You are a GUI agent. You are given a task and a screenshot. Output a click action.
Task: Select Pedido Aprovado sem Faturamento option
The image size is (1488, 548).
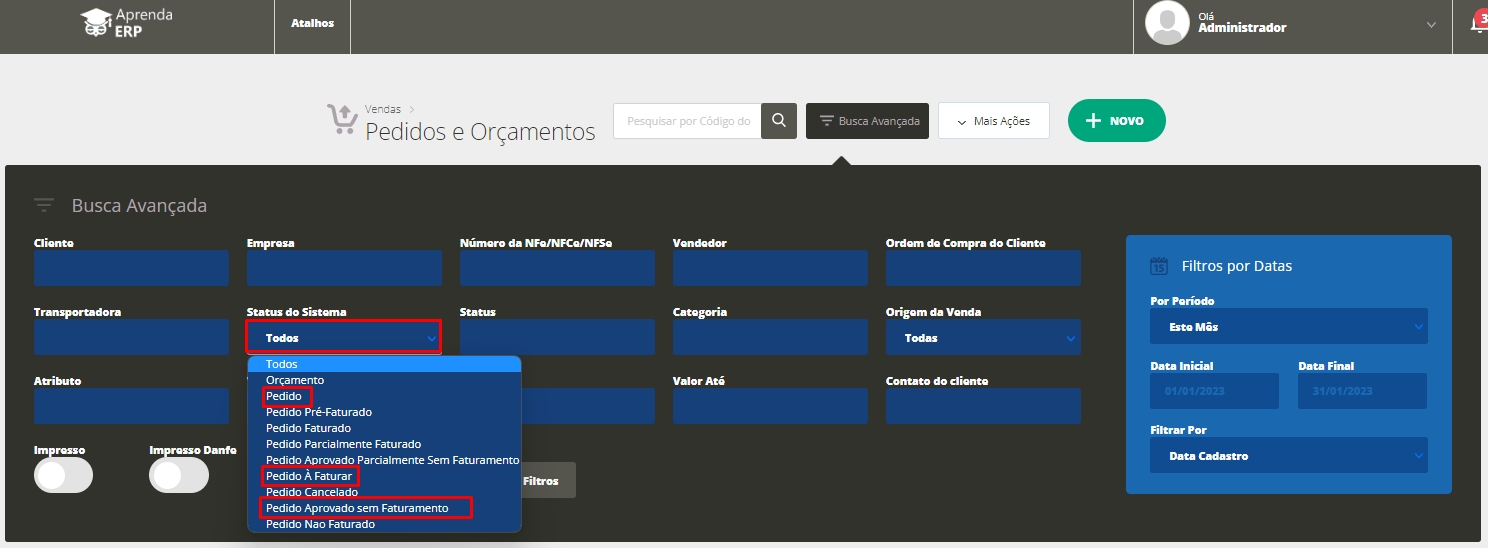coord(357,508)
